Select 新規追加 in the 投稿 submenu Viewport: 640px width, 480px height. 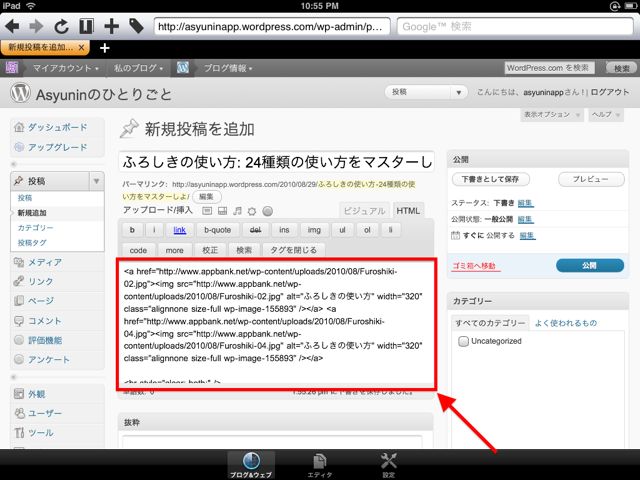[32, 213]
